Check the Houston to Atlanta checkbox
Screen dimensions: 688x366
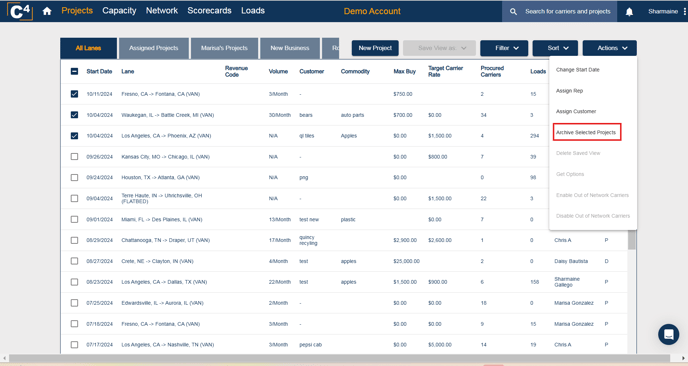click(x=75, y=177)
